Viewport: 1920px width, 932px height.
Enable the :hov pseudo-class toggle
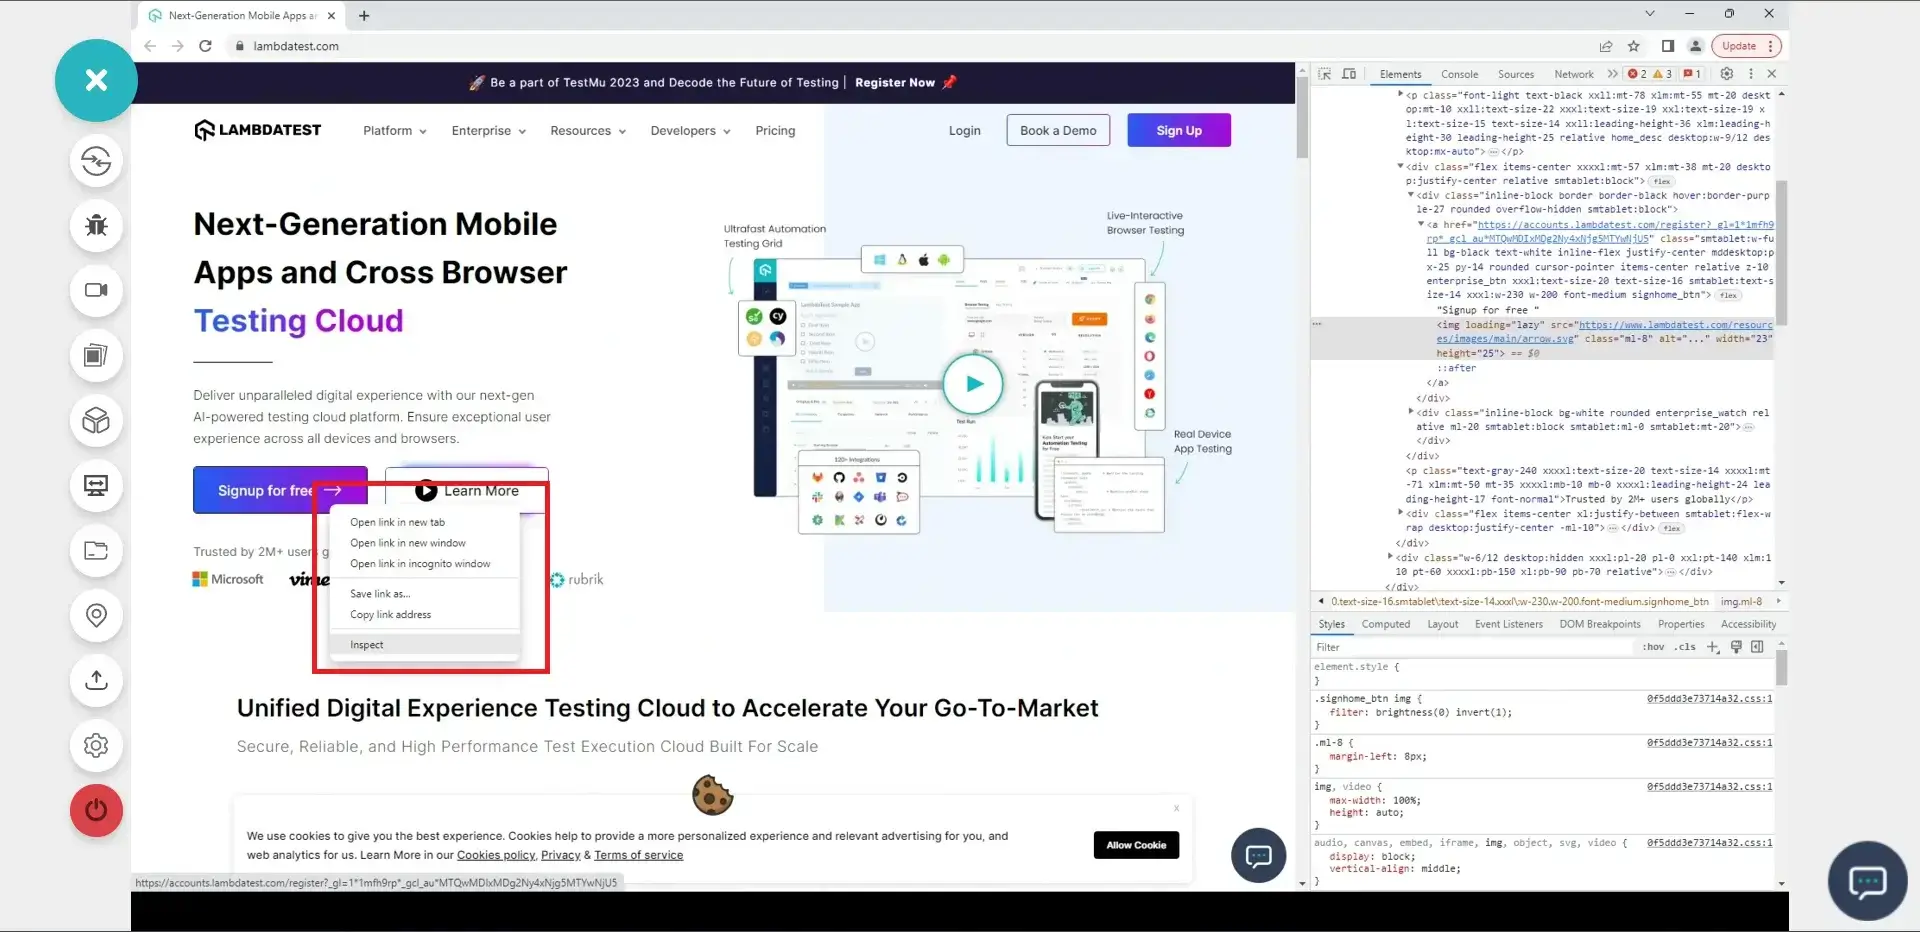1651,647
